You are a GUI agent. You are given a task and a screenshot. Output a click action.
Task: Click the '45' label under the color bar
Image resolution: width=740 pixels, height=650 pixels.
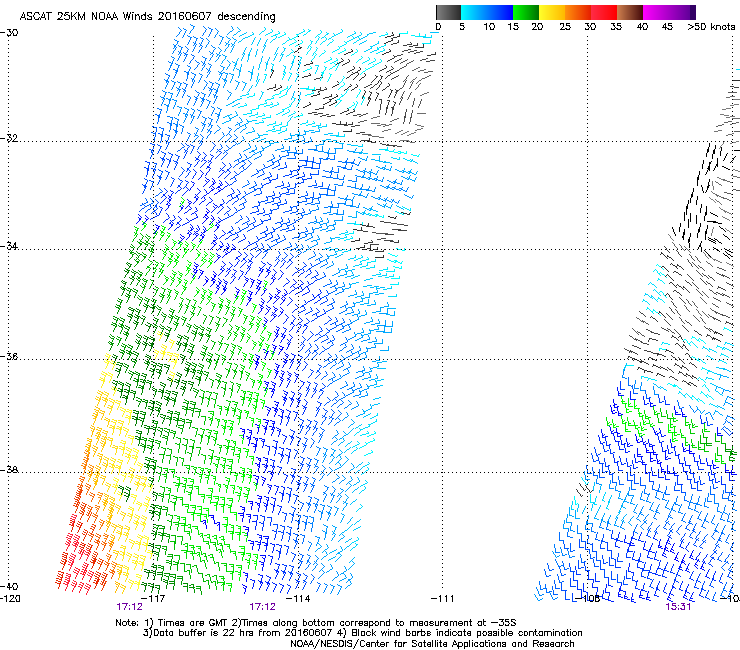pyautogui.click(x=667, y=27)
